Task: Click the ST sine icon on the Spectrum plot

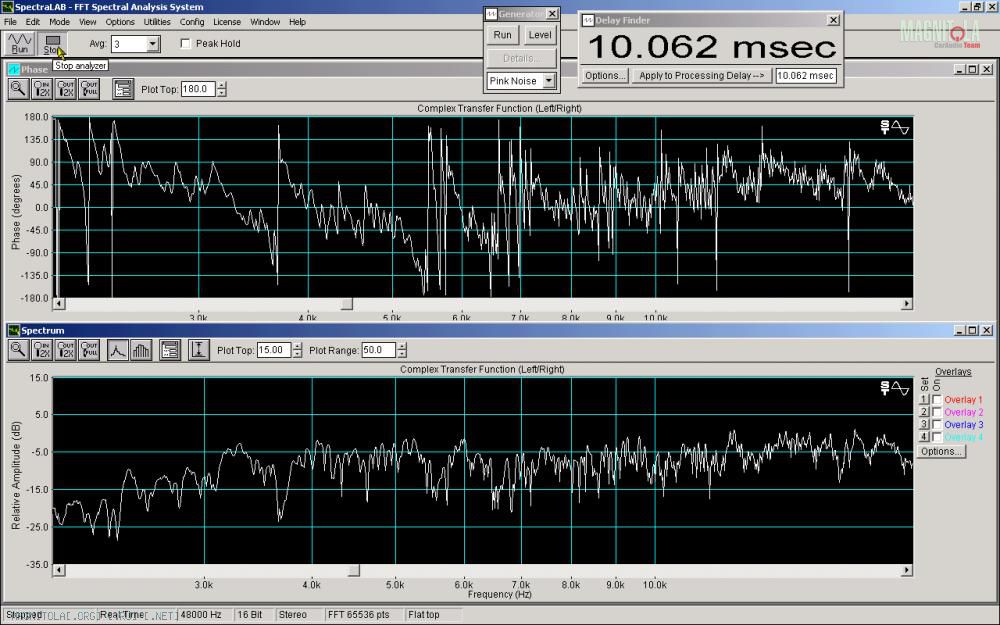Action: pyautogui.click(x=895, y=388)
